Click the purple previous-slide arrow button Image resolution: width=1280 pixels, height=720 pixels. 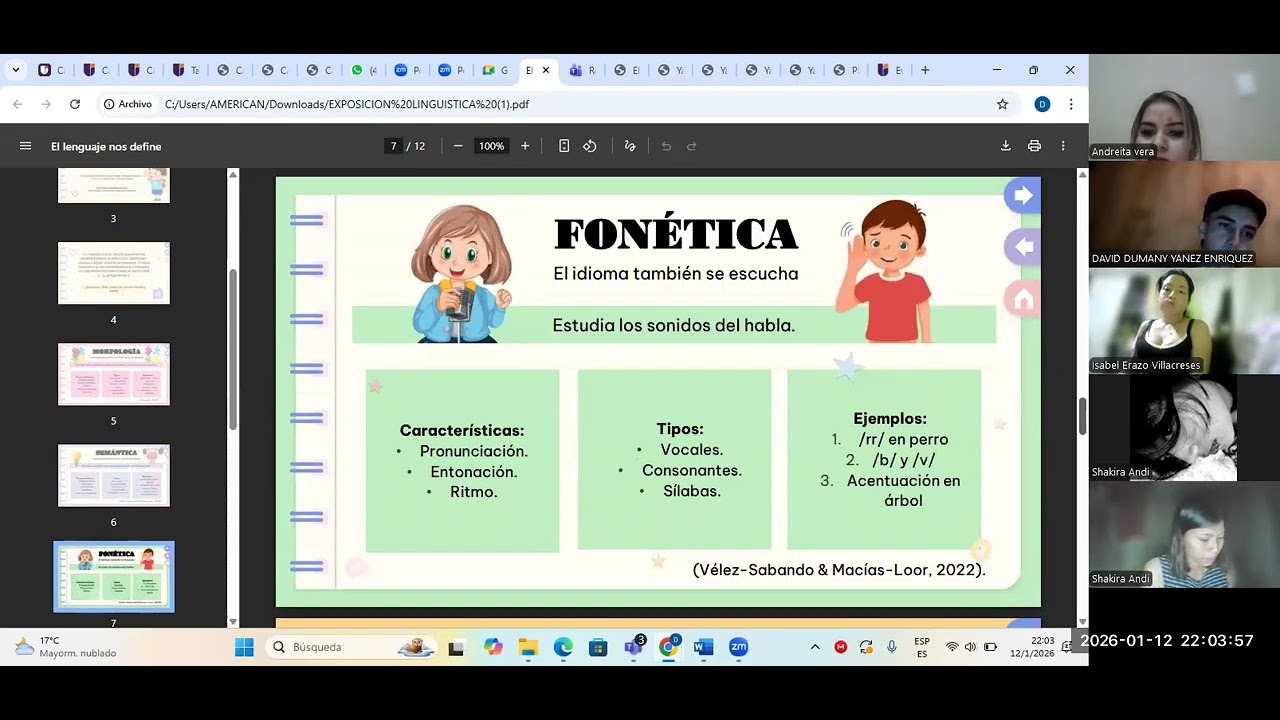pos(1022,247)
